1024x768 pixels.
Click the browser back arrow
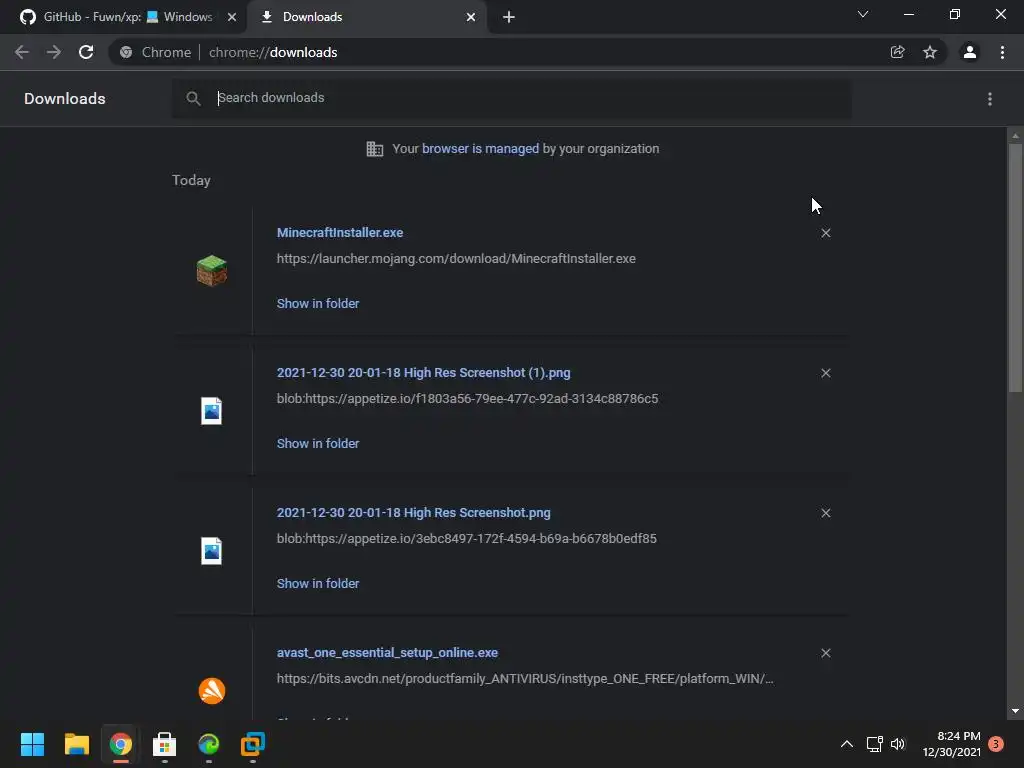coord(22,52)
